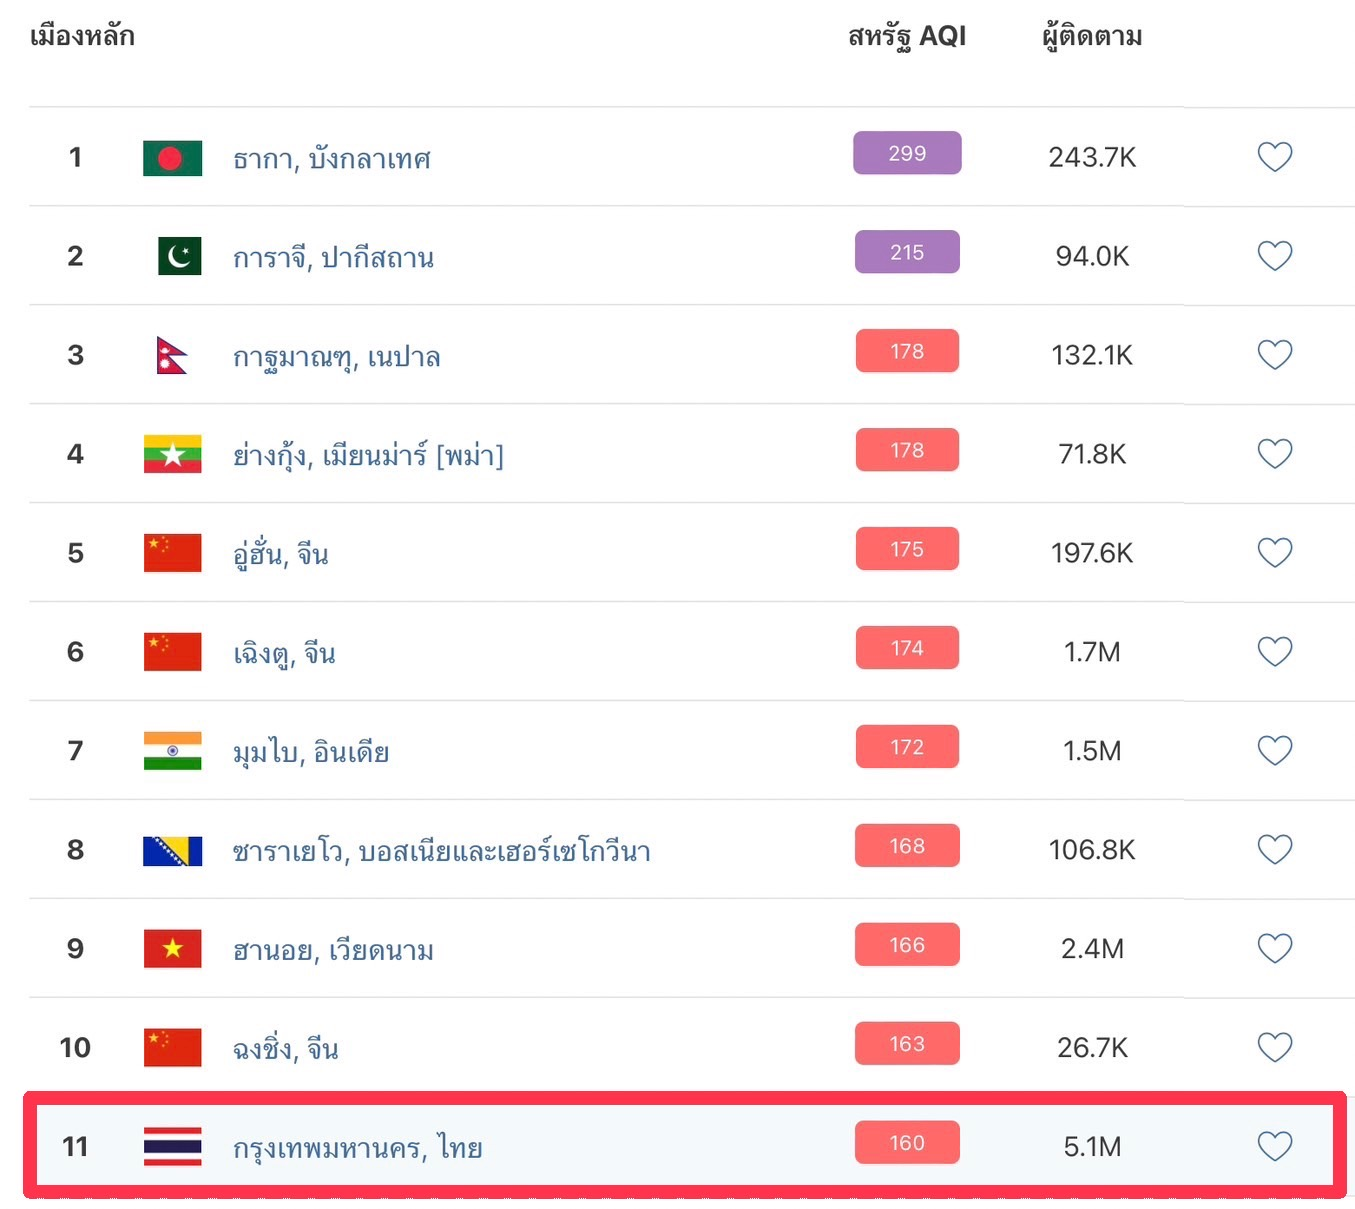Open the ฮานอย, เวียดนาม city link
Image resolution: width=1355 pixels, height=1209 pixels.
(x=334, y=950)
